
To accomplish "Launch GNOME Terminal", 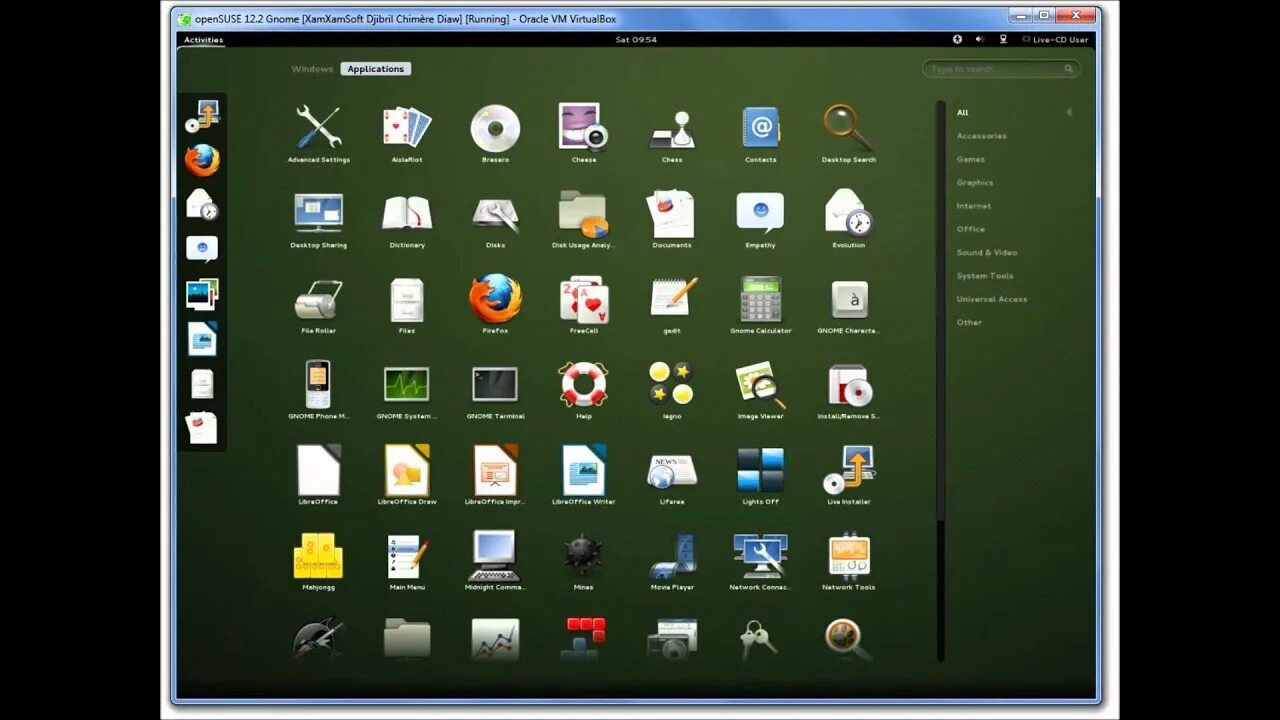I will pyautogui.click(x=495, y=390).
